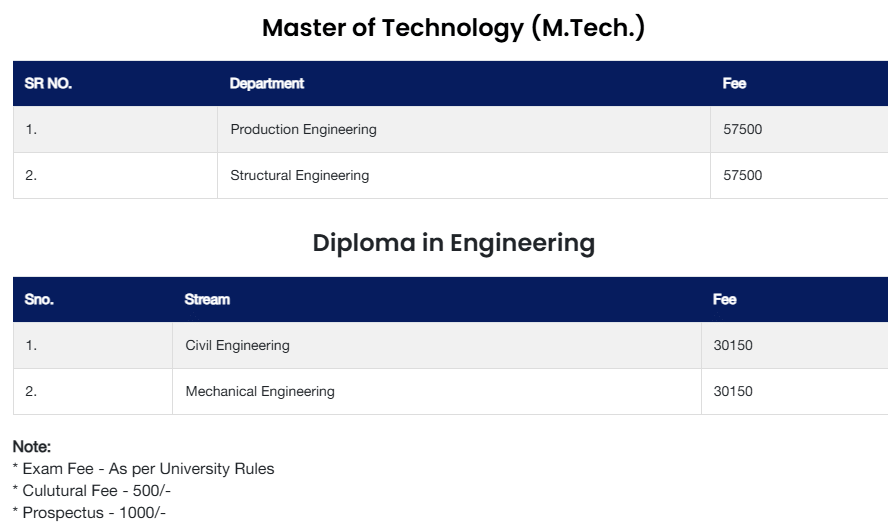Select the Production Engineering cell
This screenshot has width=888, height=530.
(x=303, y=130)
